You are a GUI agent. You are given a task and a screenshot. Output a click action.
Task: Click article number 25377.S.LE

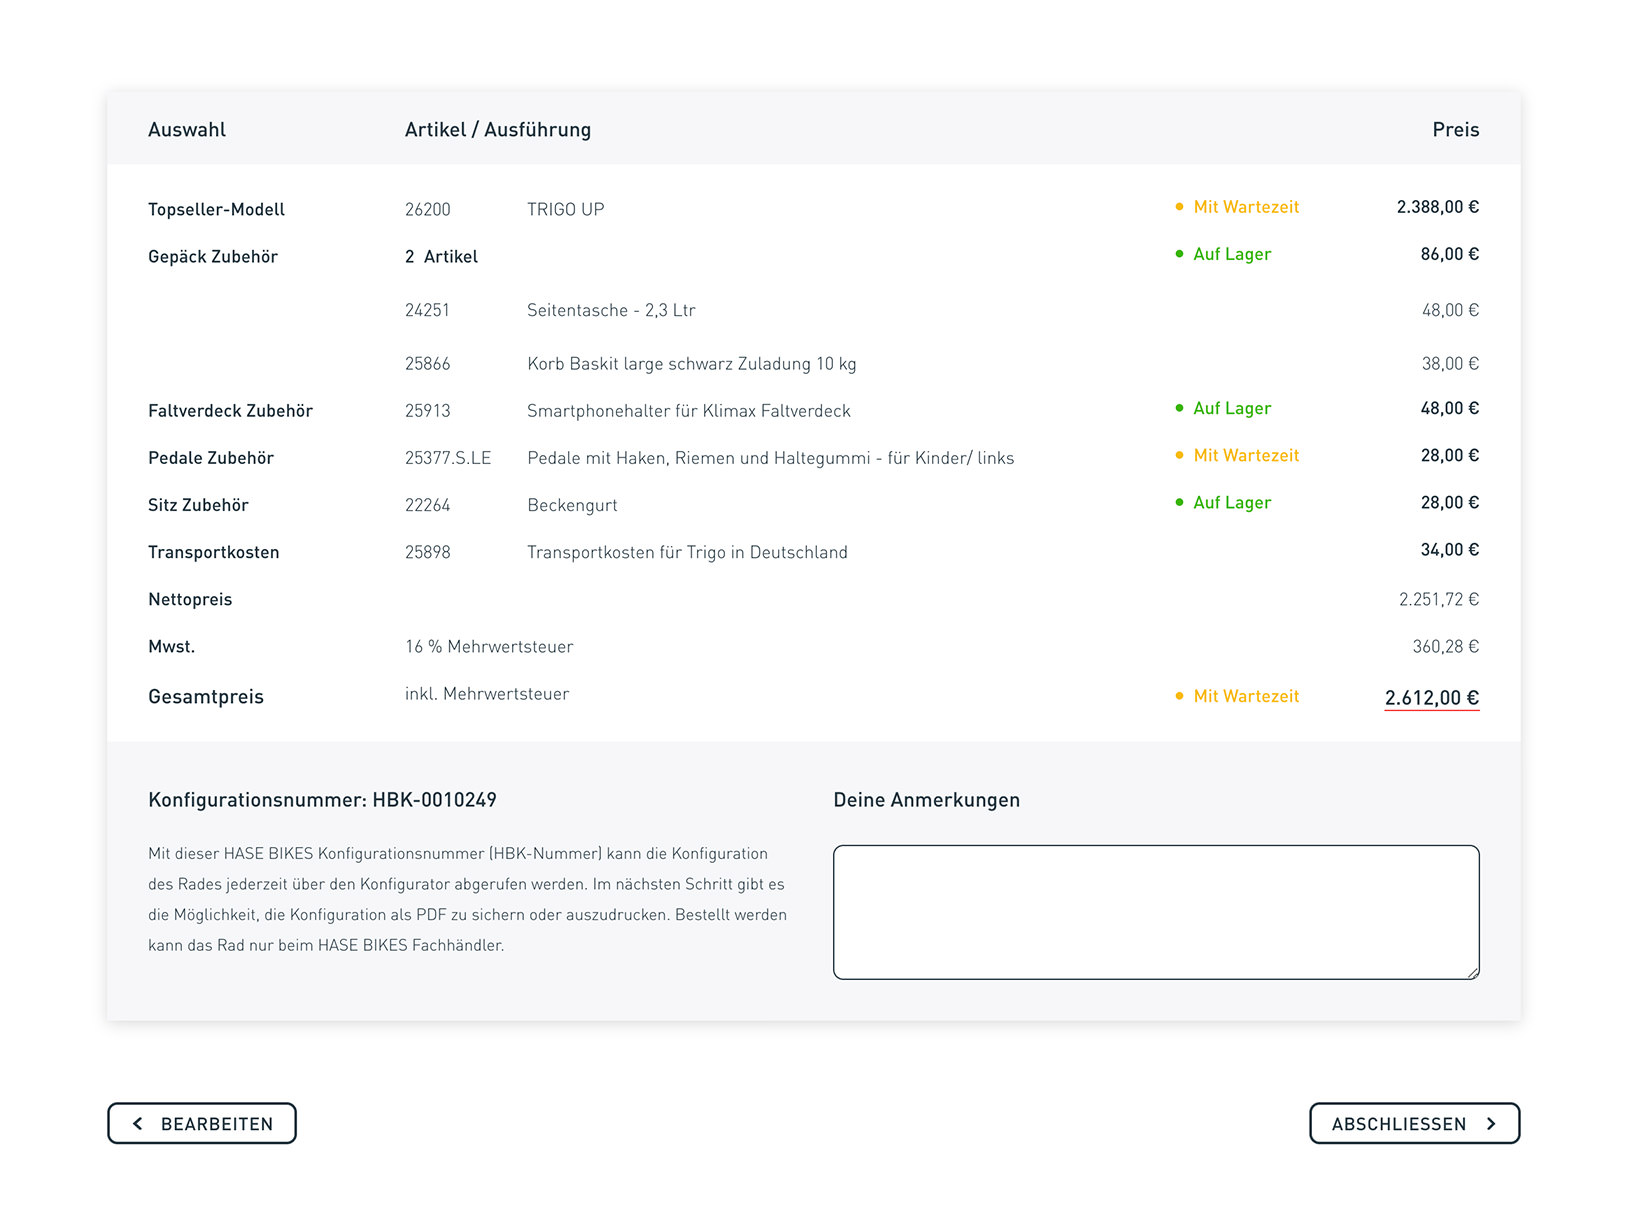coord(448,458)
